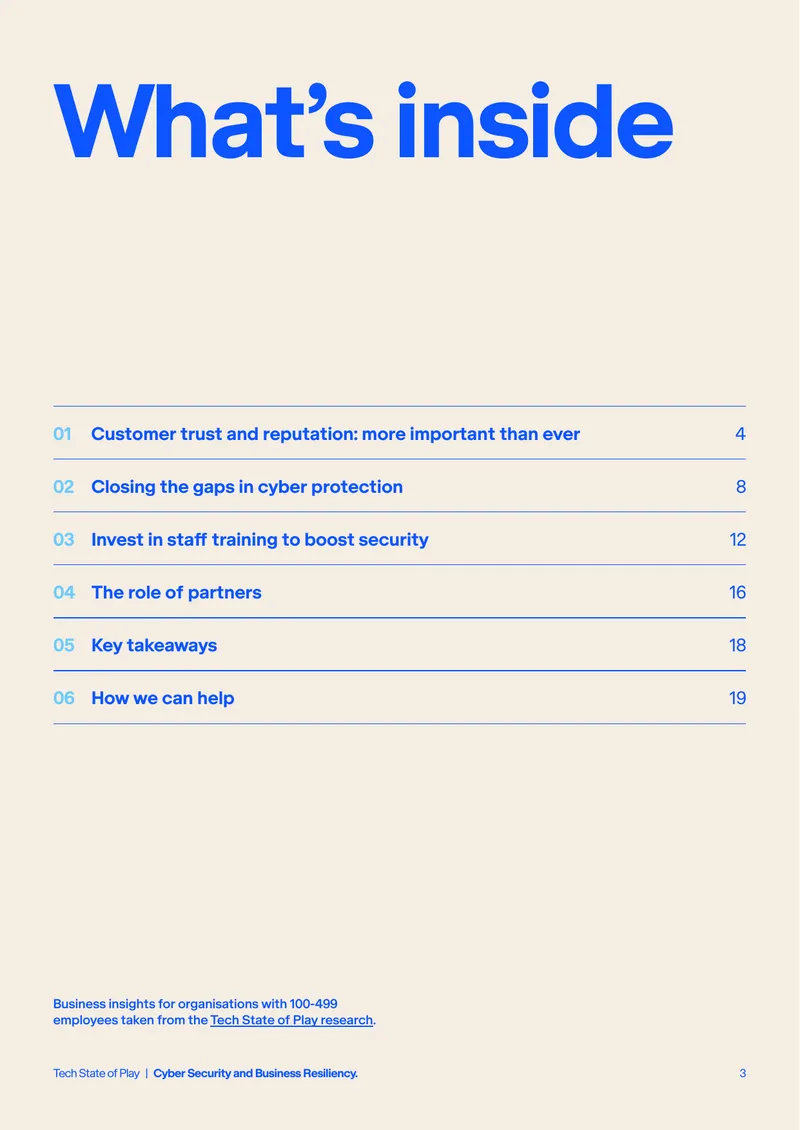Click section number 04

(63, 592)
